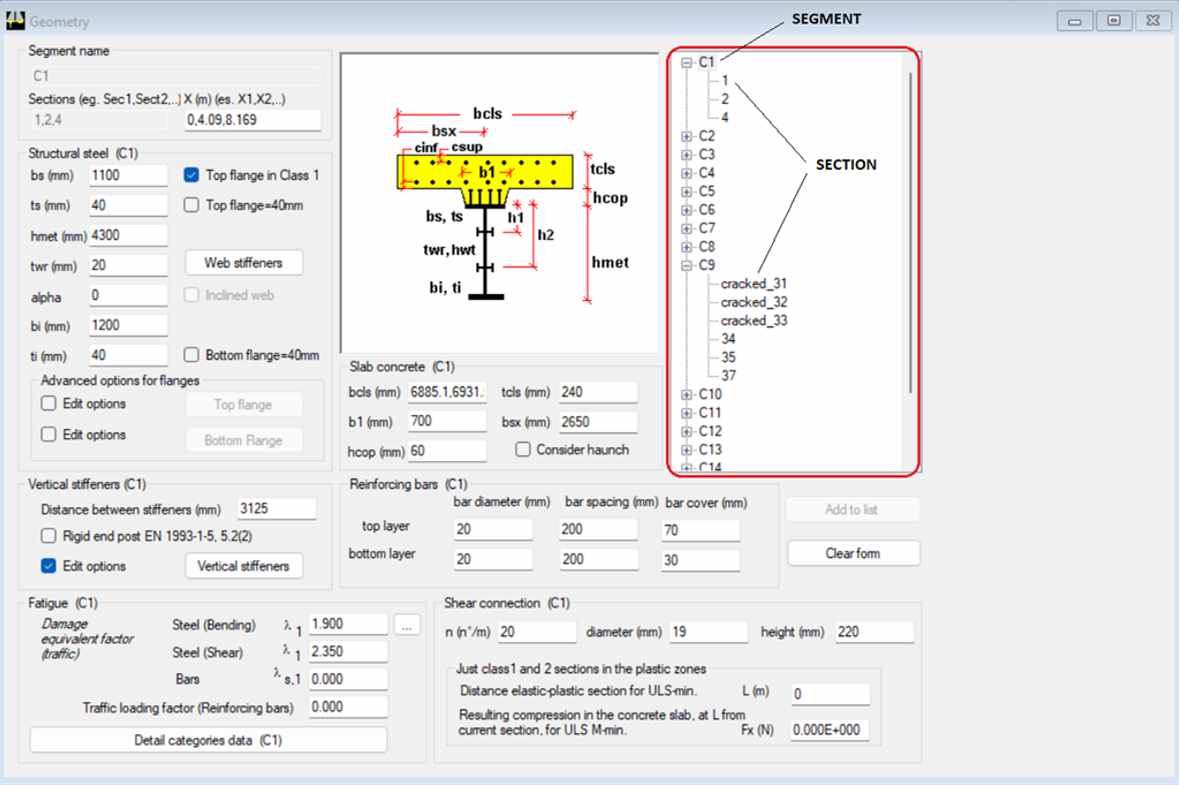The height and width of the screenshot is (785, 1179).
Task: Toggle Top flange in Class 1 checkbox
Action: [x=192, y=175]
